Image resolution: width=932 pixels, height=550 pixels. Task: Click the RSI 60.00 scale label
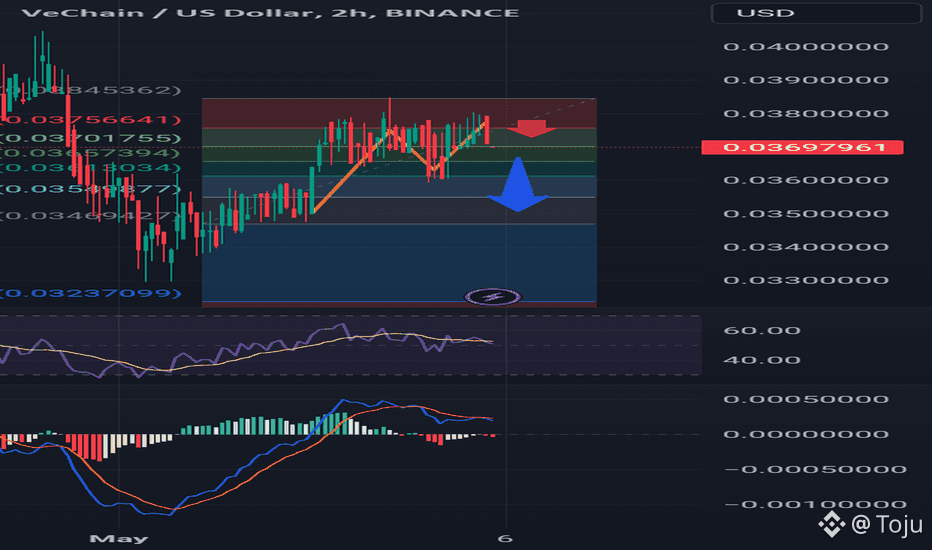tap(762, 331)
